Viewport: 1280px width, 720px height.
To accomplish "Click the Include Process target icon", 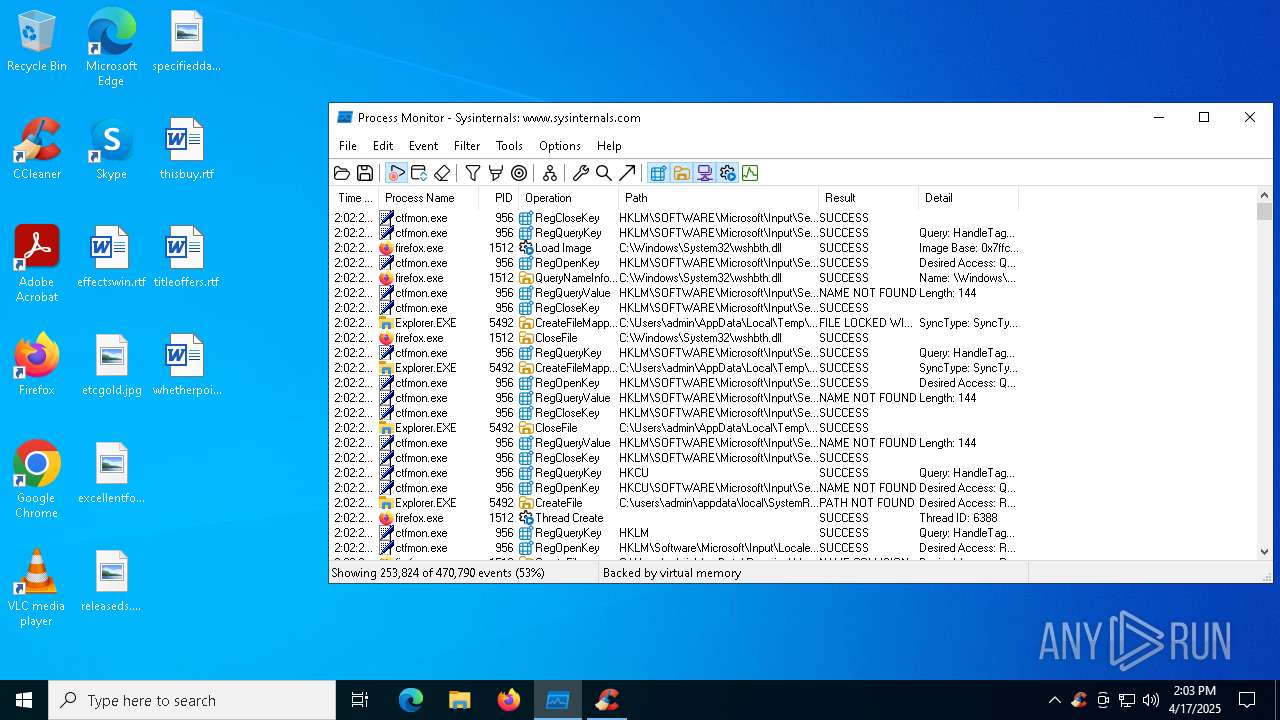I will (519, 173).
